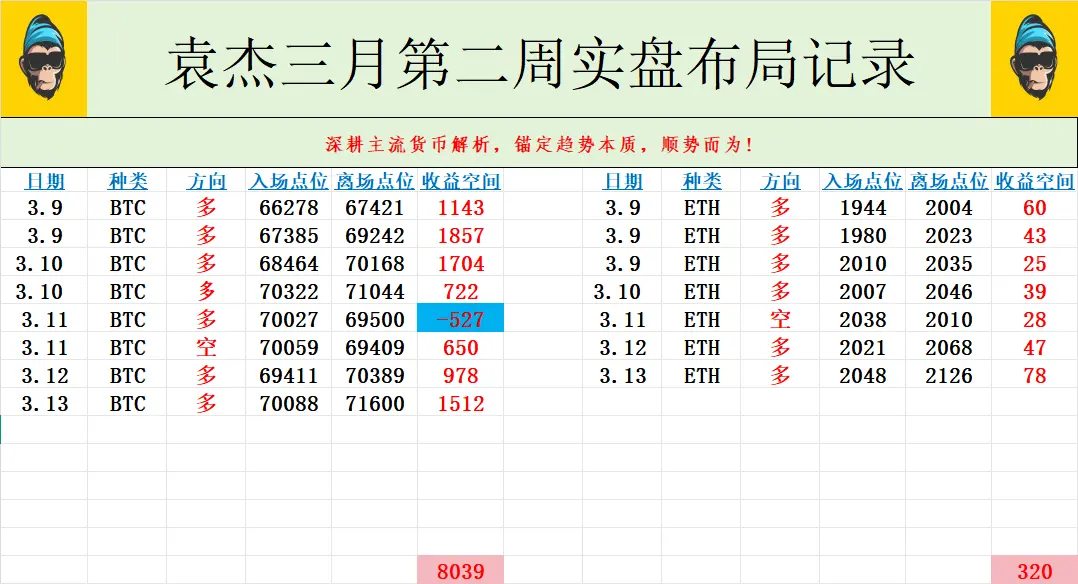Select the red subtitle 深耕主流货币解析

pos(407,144)
